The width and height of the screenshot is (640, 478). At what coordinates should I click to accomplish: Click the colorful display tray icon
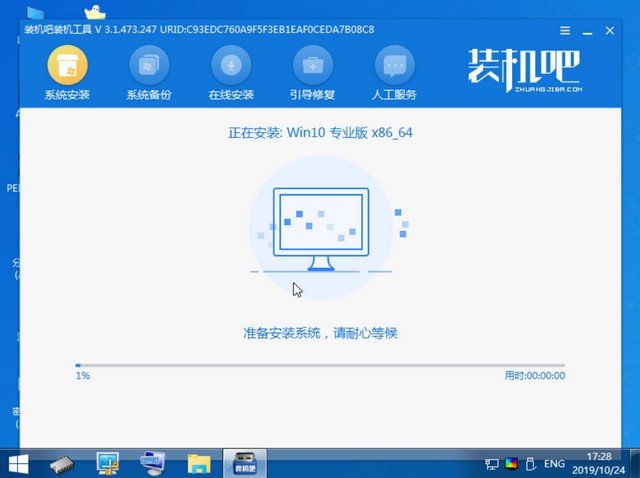coord(511,464)
